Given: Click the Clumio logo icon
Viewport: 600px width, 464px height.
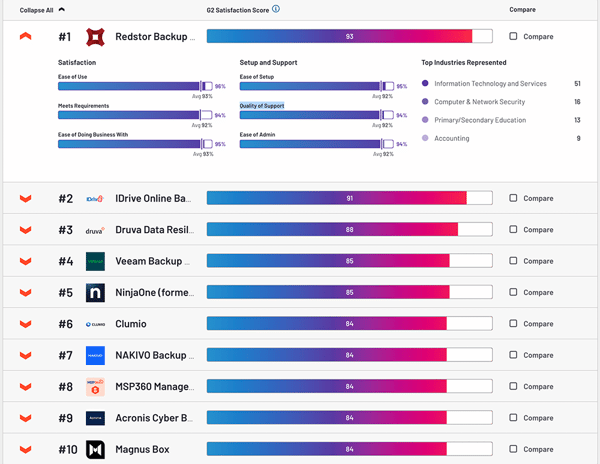Looking at the screenshot, I should point(95,324).
